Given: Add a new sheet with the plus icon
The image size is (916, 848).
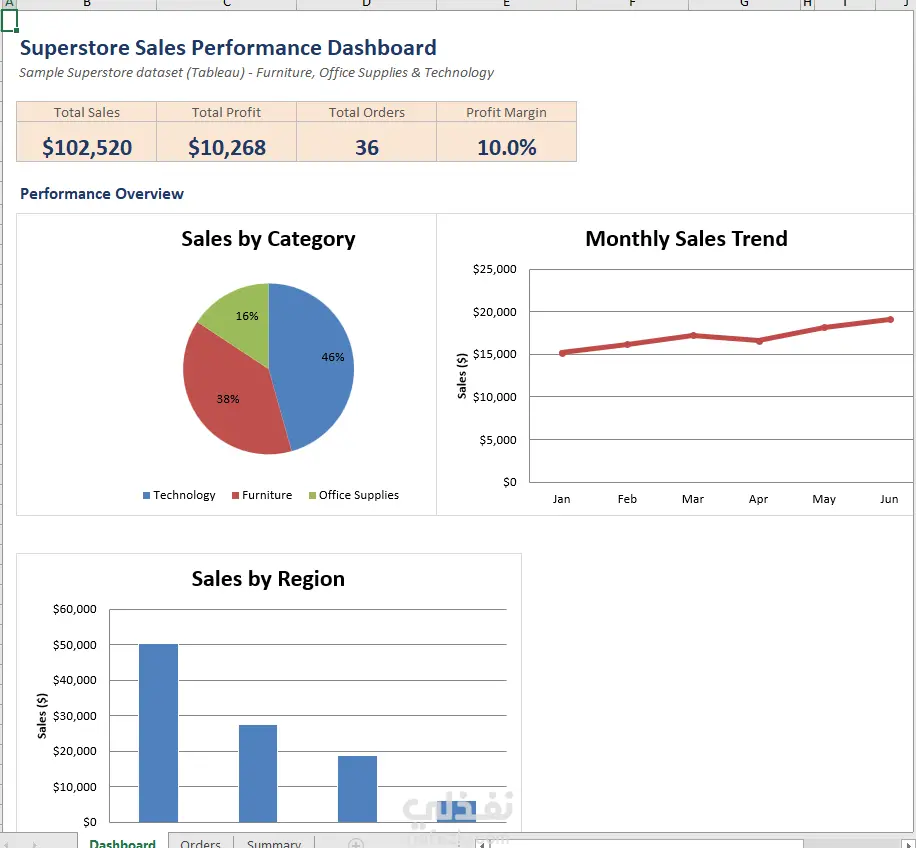Looking at the screenshot, I should 356,843.
